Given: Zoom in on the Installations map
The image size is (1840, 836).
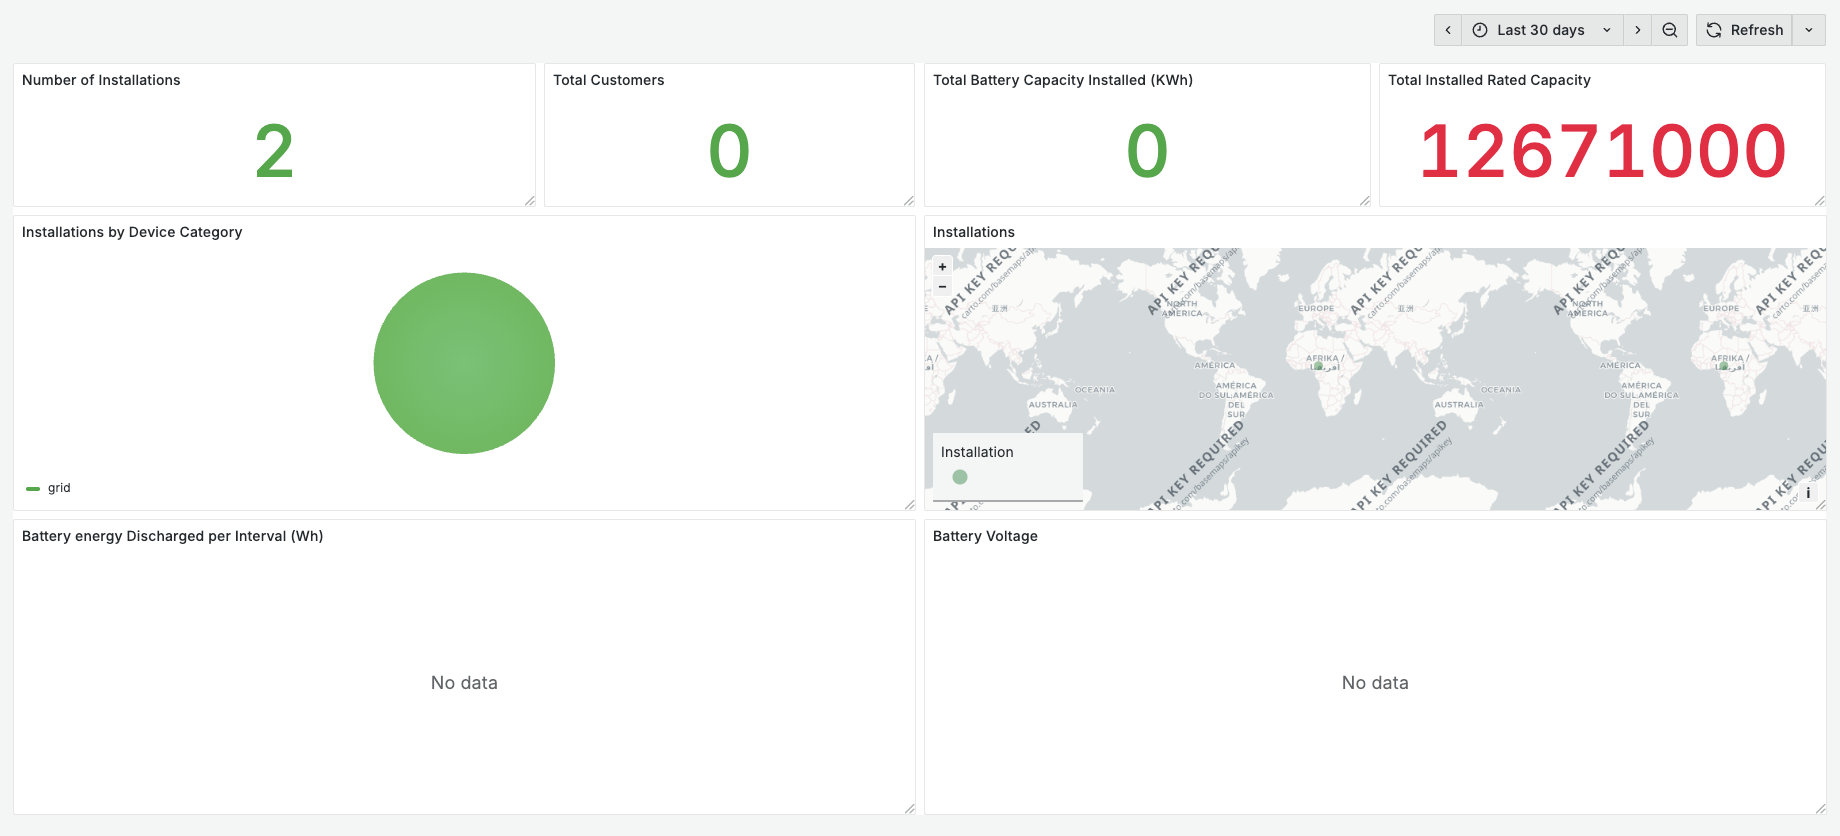Looking at the screenshot, I should pyautogui.click(x=942, y=267).
